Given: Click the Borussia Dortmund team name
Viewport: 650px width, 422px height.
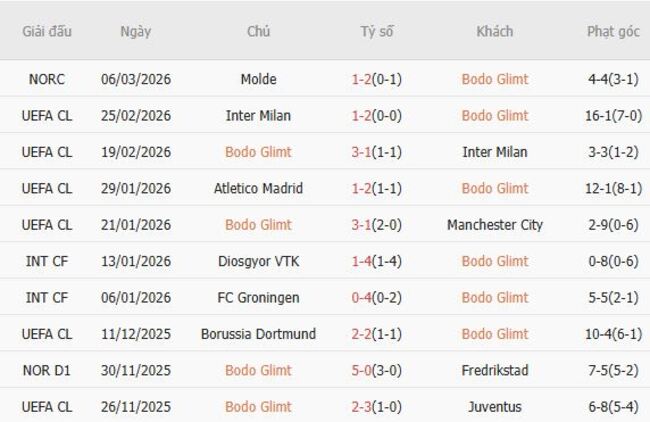Looking at the screenshot, I should coord(258,334).
